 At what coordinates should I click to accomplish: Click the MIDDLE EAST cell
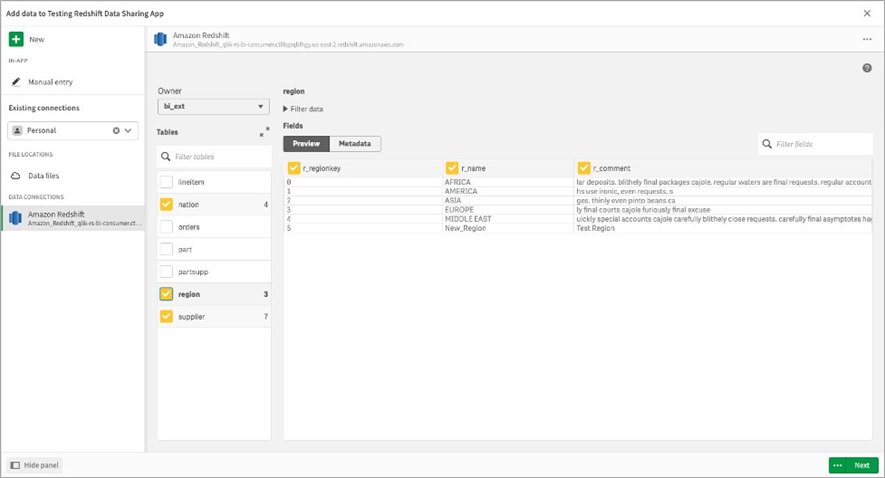468,218
